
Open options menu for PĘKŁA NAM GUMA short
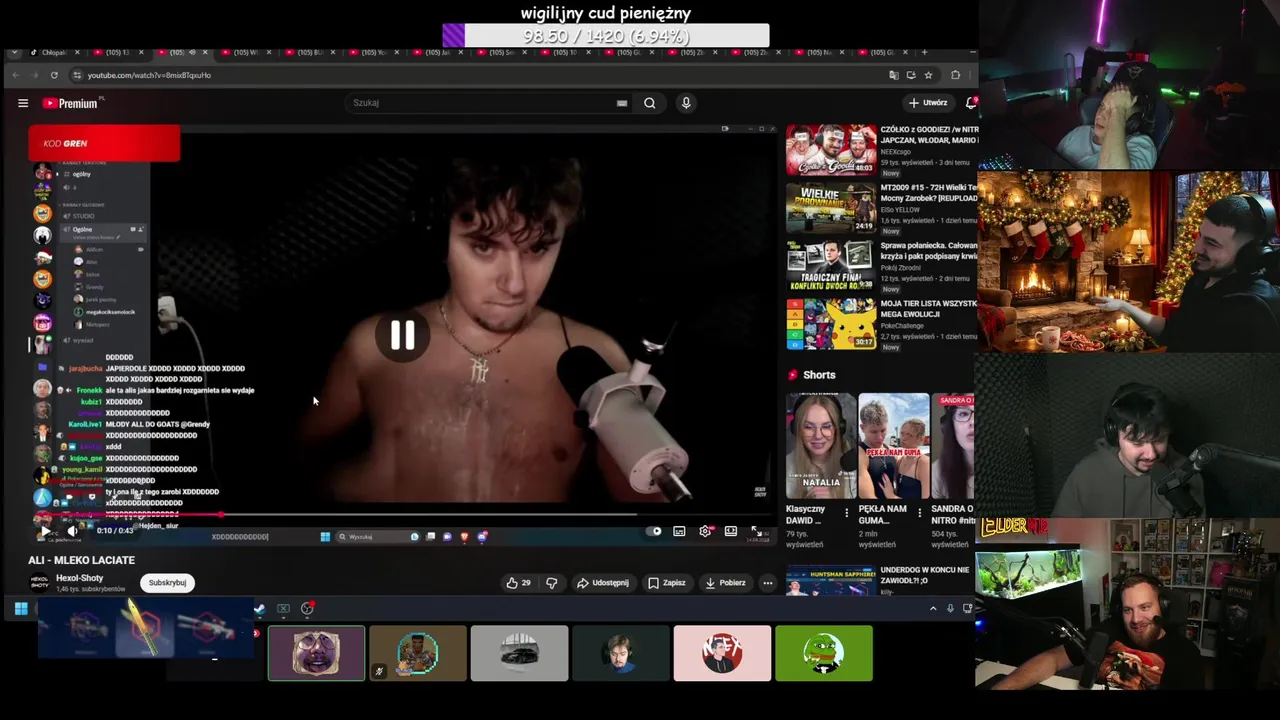tap(920, 513)
